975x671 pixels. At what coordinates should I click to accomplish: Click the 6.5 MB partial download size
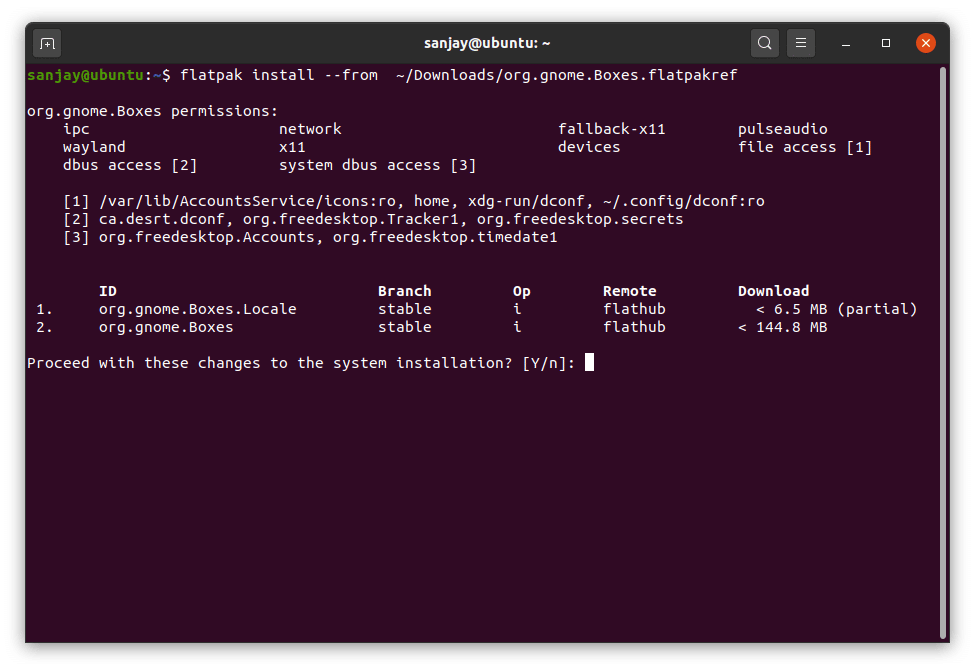(x=836, y=309)
